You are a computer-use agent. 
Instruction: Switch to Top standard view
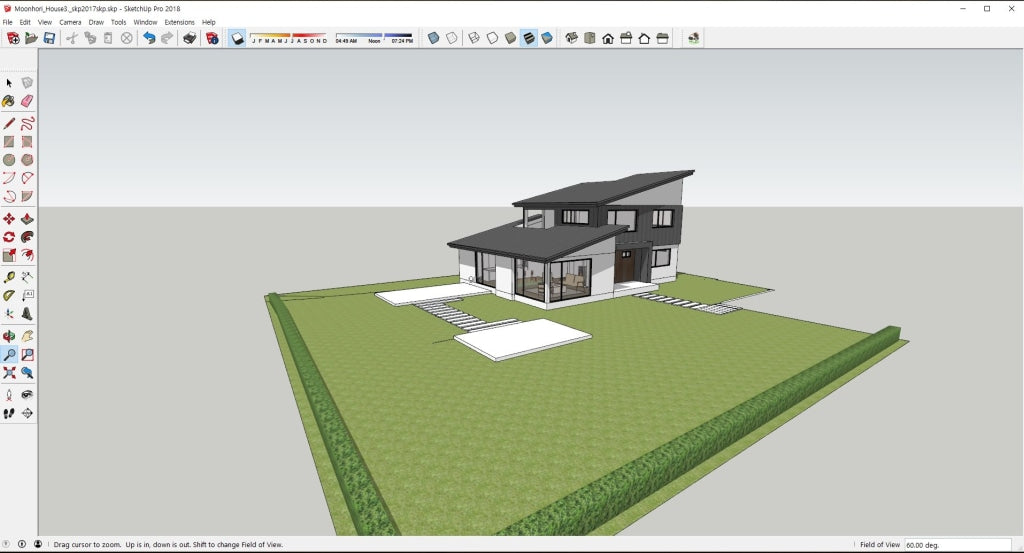tap(590, 39)
